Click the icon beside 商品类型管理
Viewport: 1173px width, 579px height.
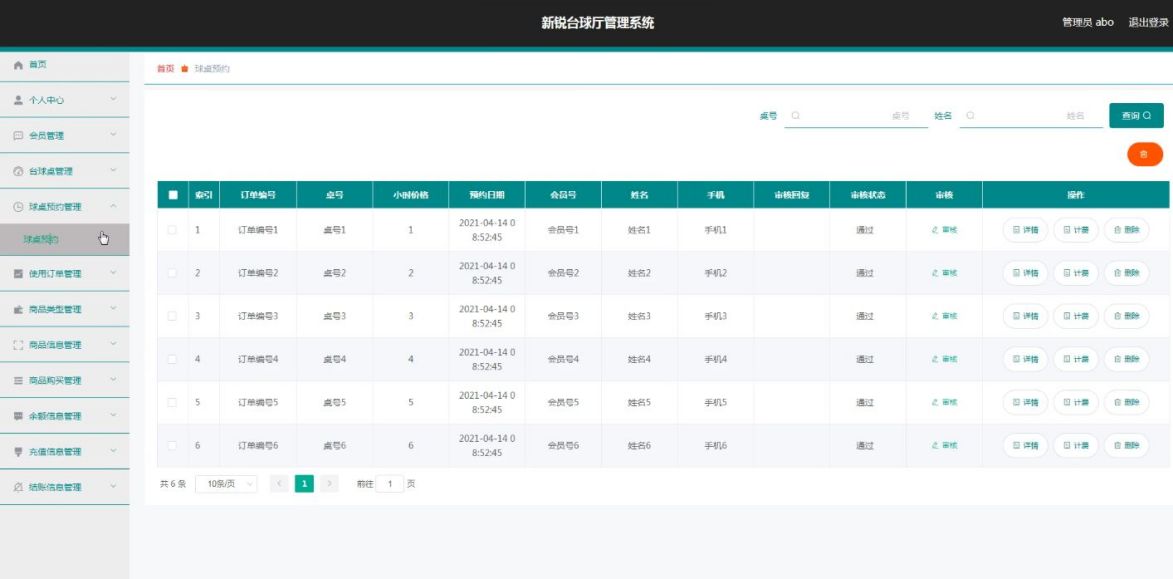click(19, 309)
